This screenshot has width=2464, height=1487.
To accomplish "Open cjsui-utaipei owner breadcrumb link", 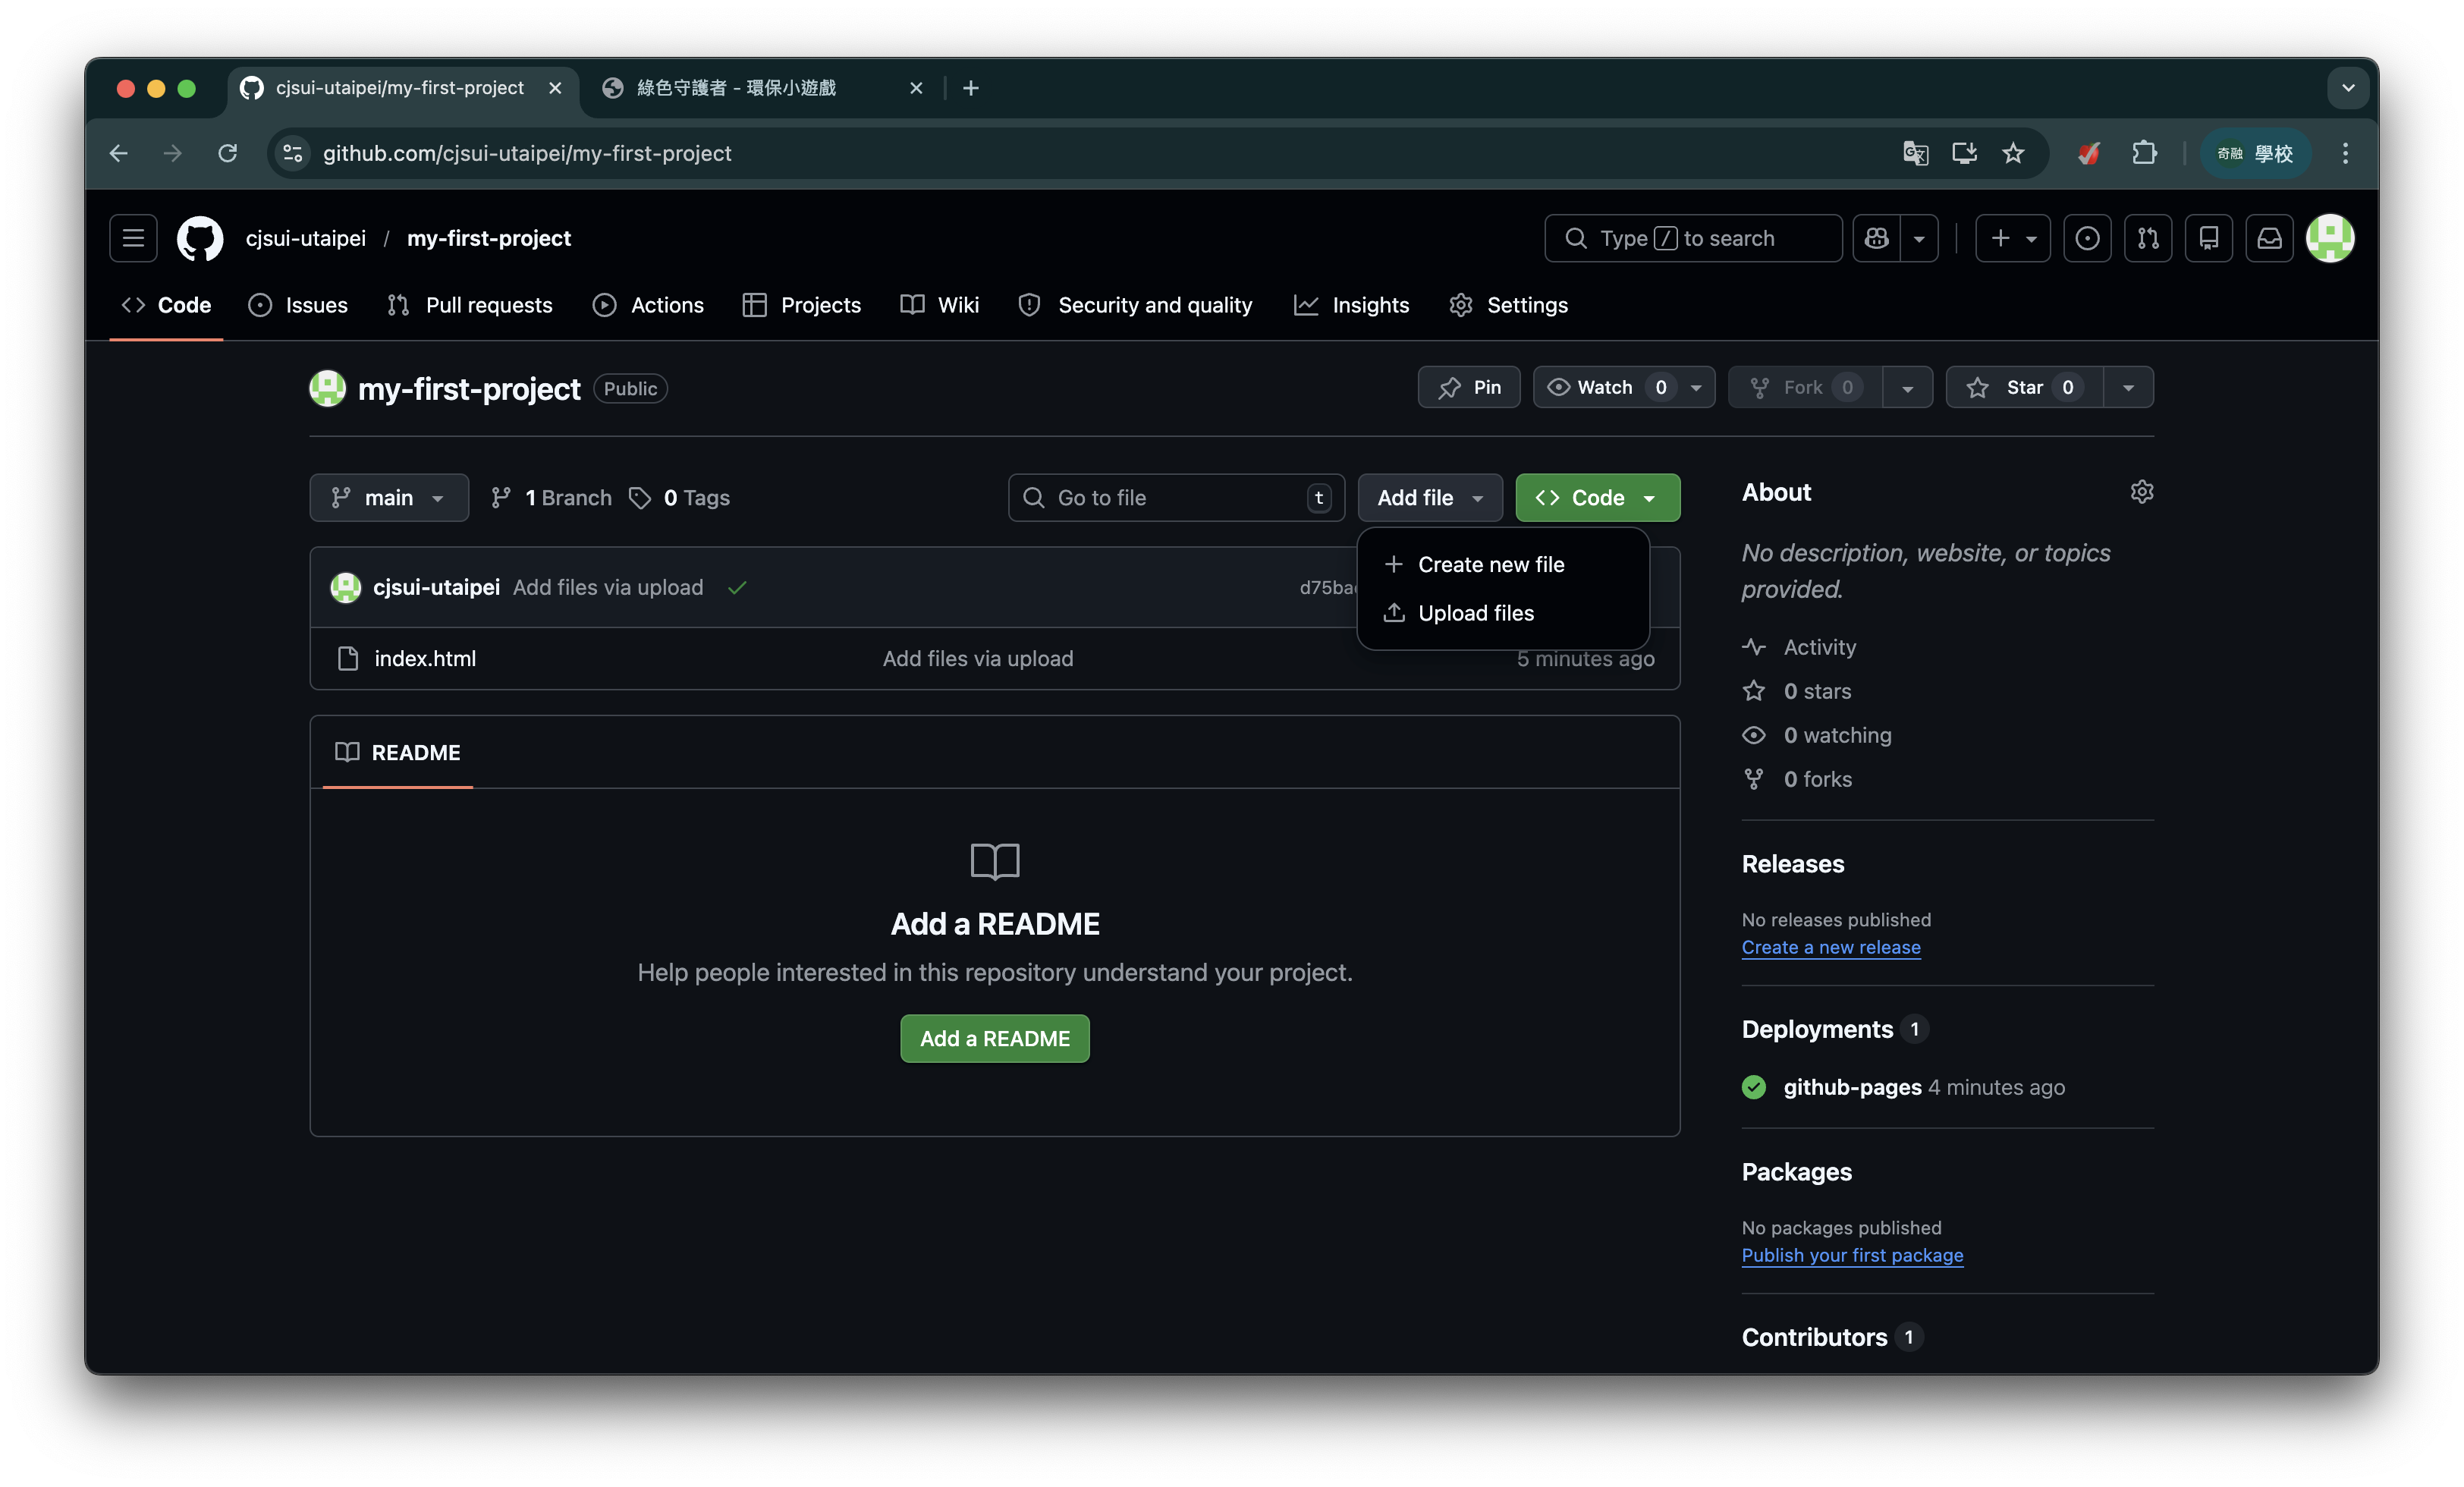I will 305,238.
